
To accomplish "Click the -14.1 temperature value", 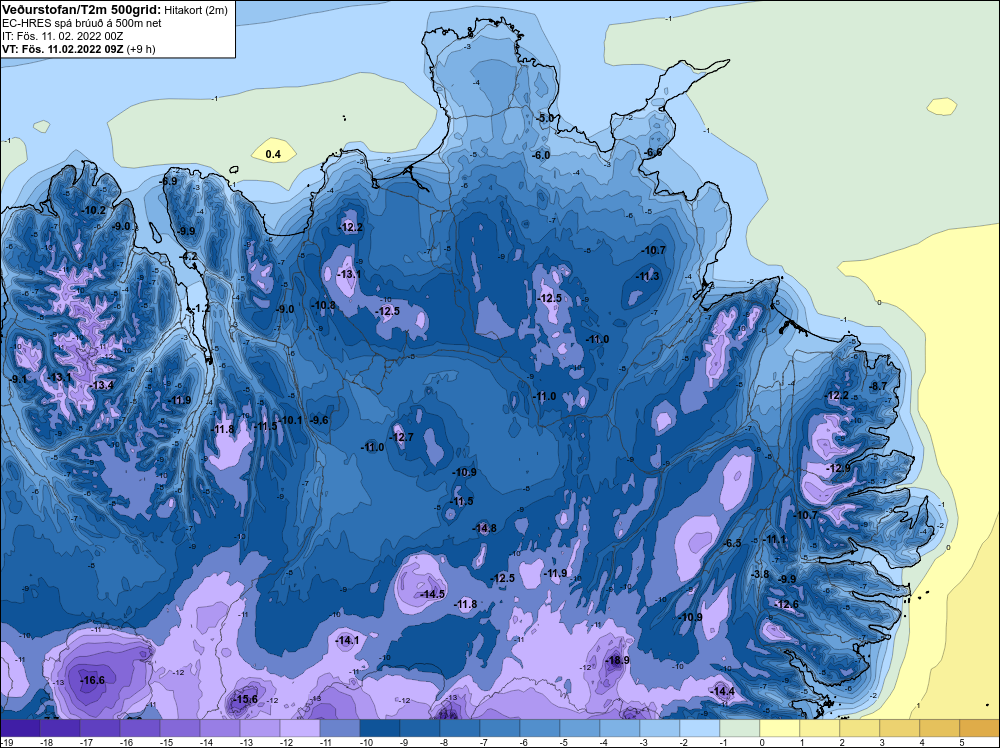I will (347, 640).
